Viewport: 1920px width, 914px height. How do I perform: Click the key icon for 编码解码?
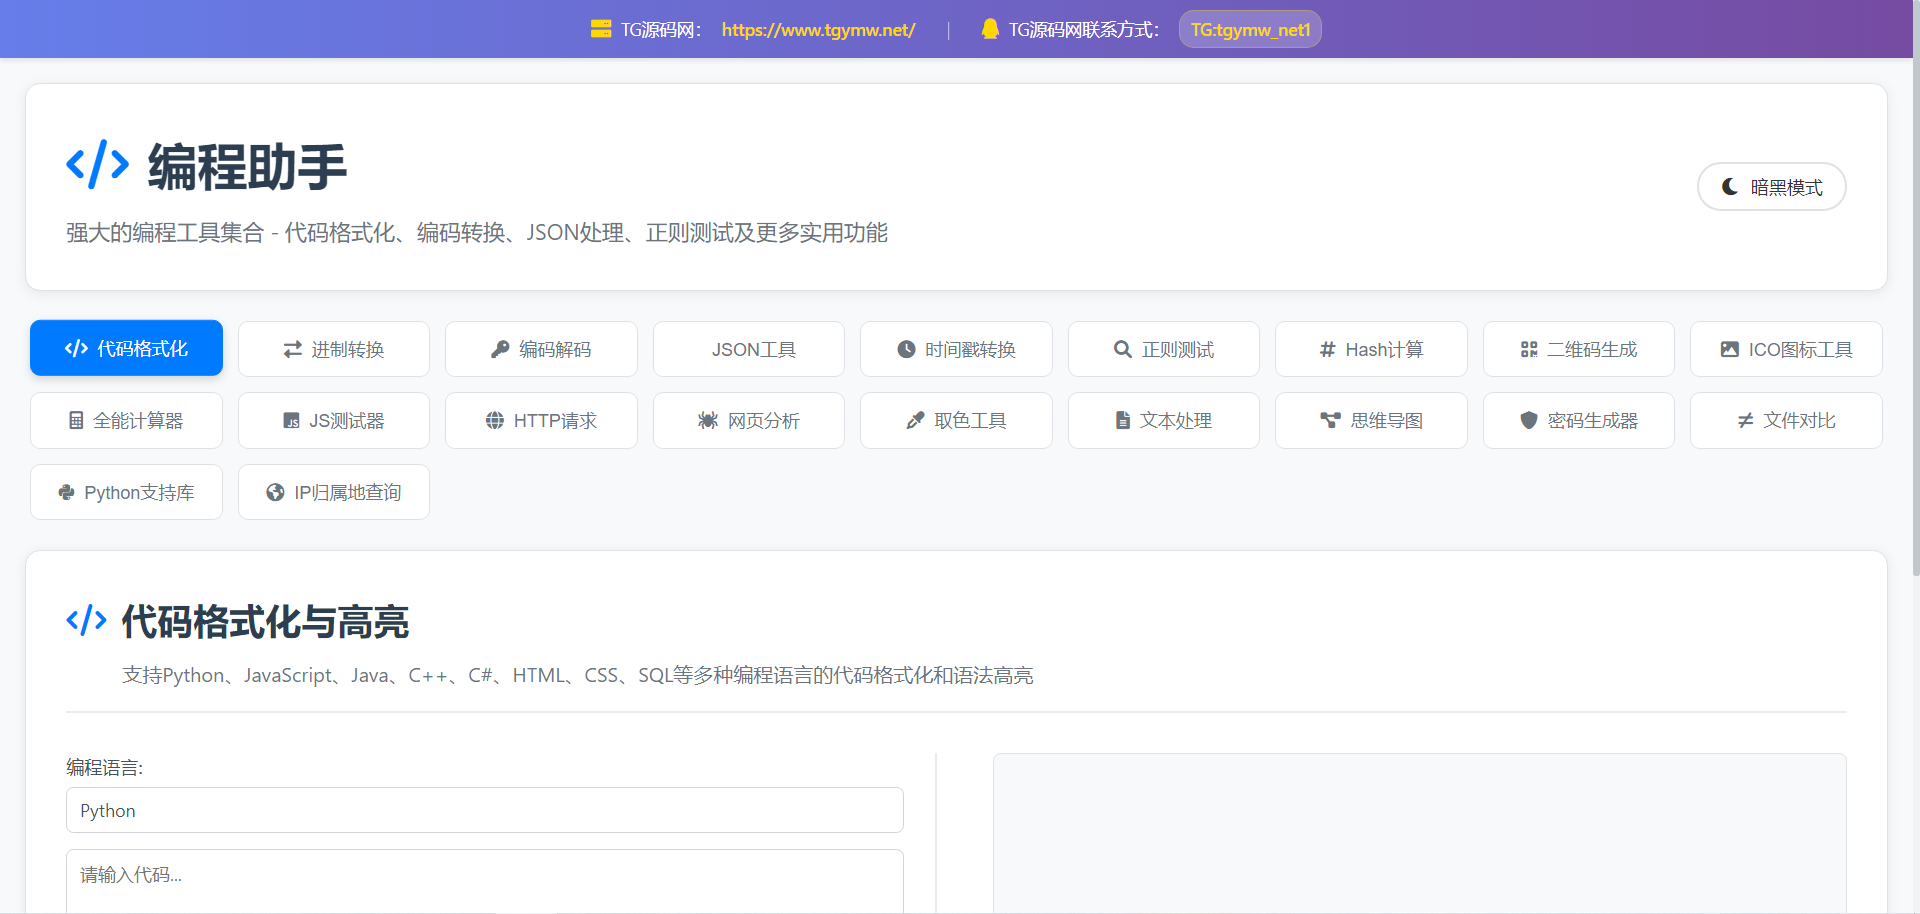[500, 349]
